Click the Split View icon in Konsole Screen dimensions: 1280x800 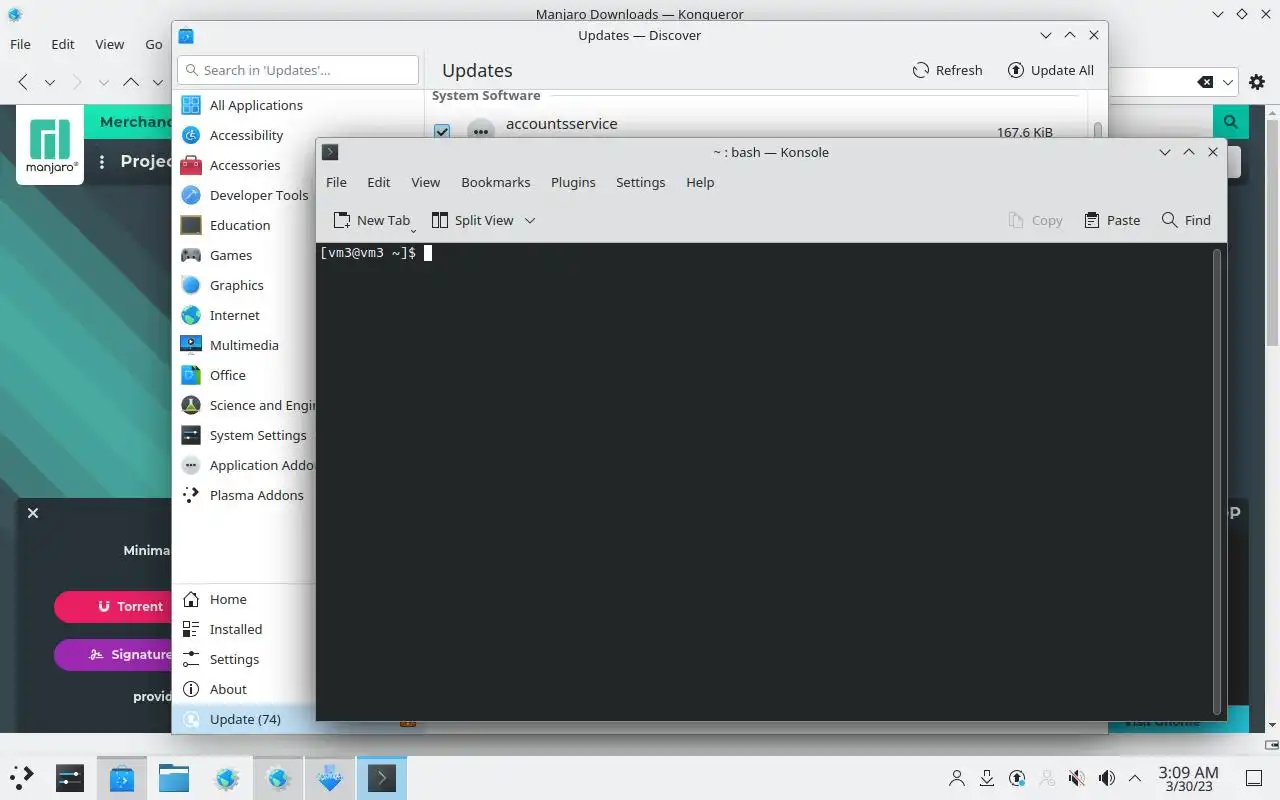(439, 220)
